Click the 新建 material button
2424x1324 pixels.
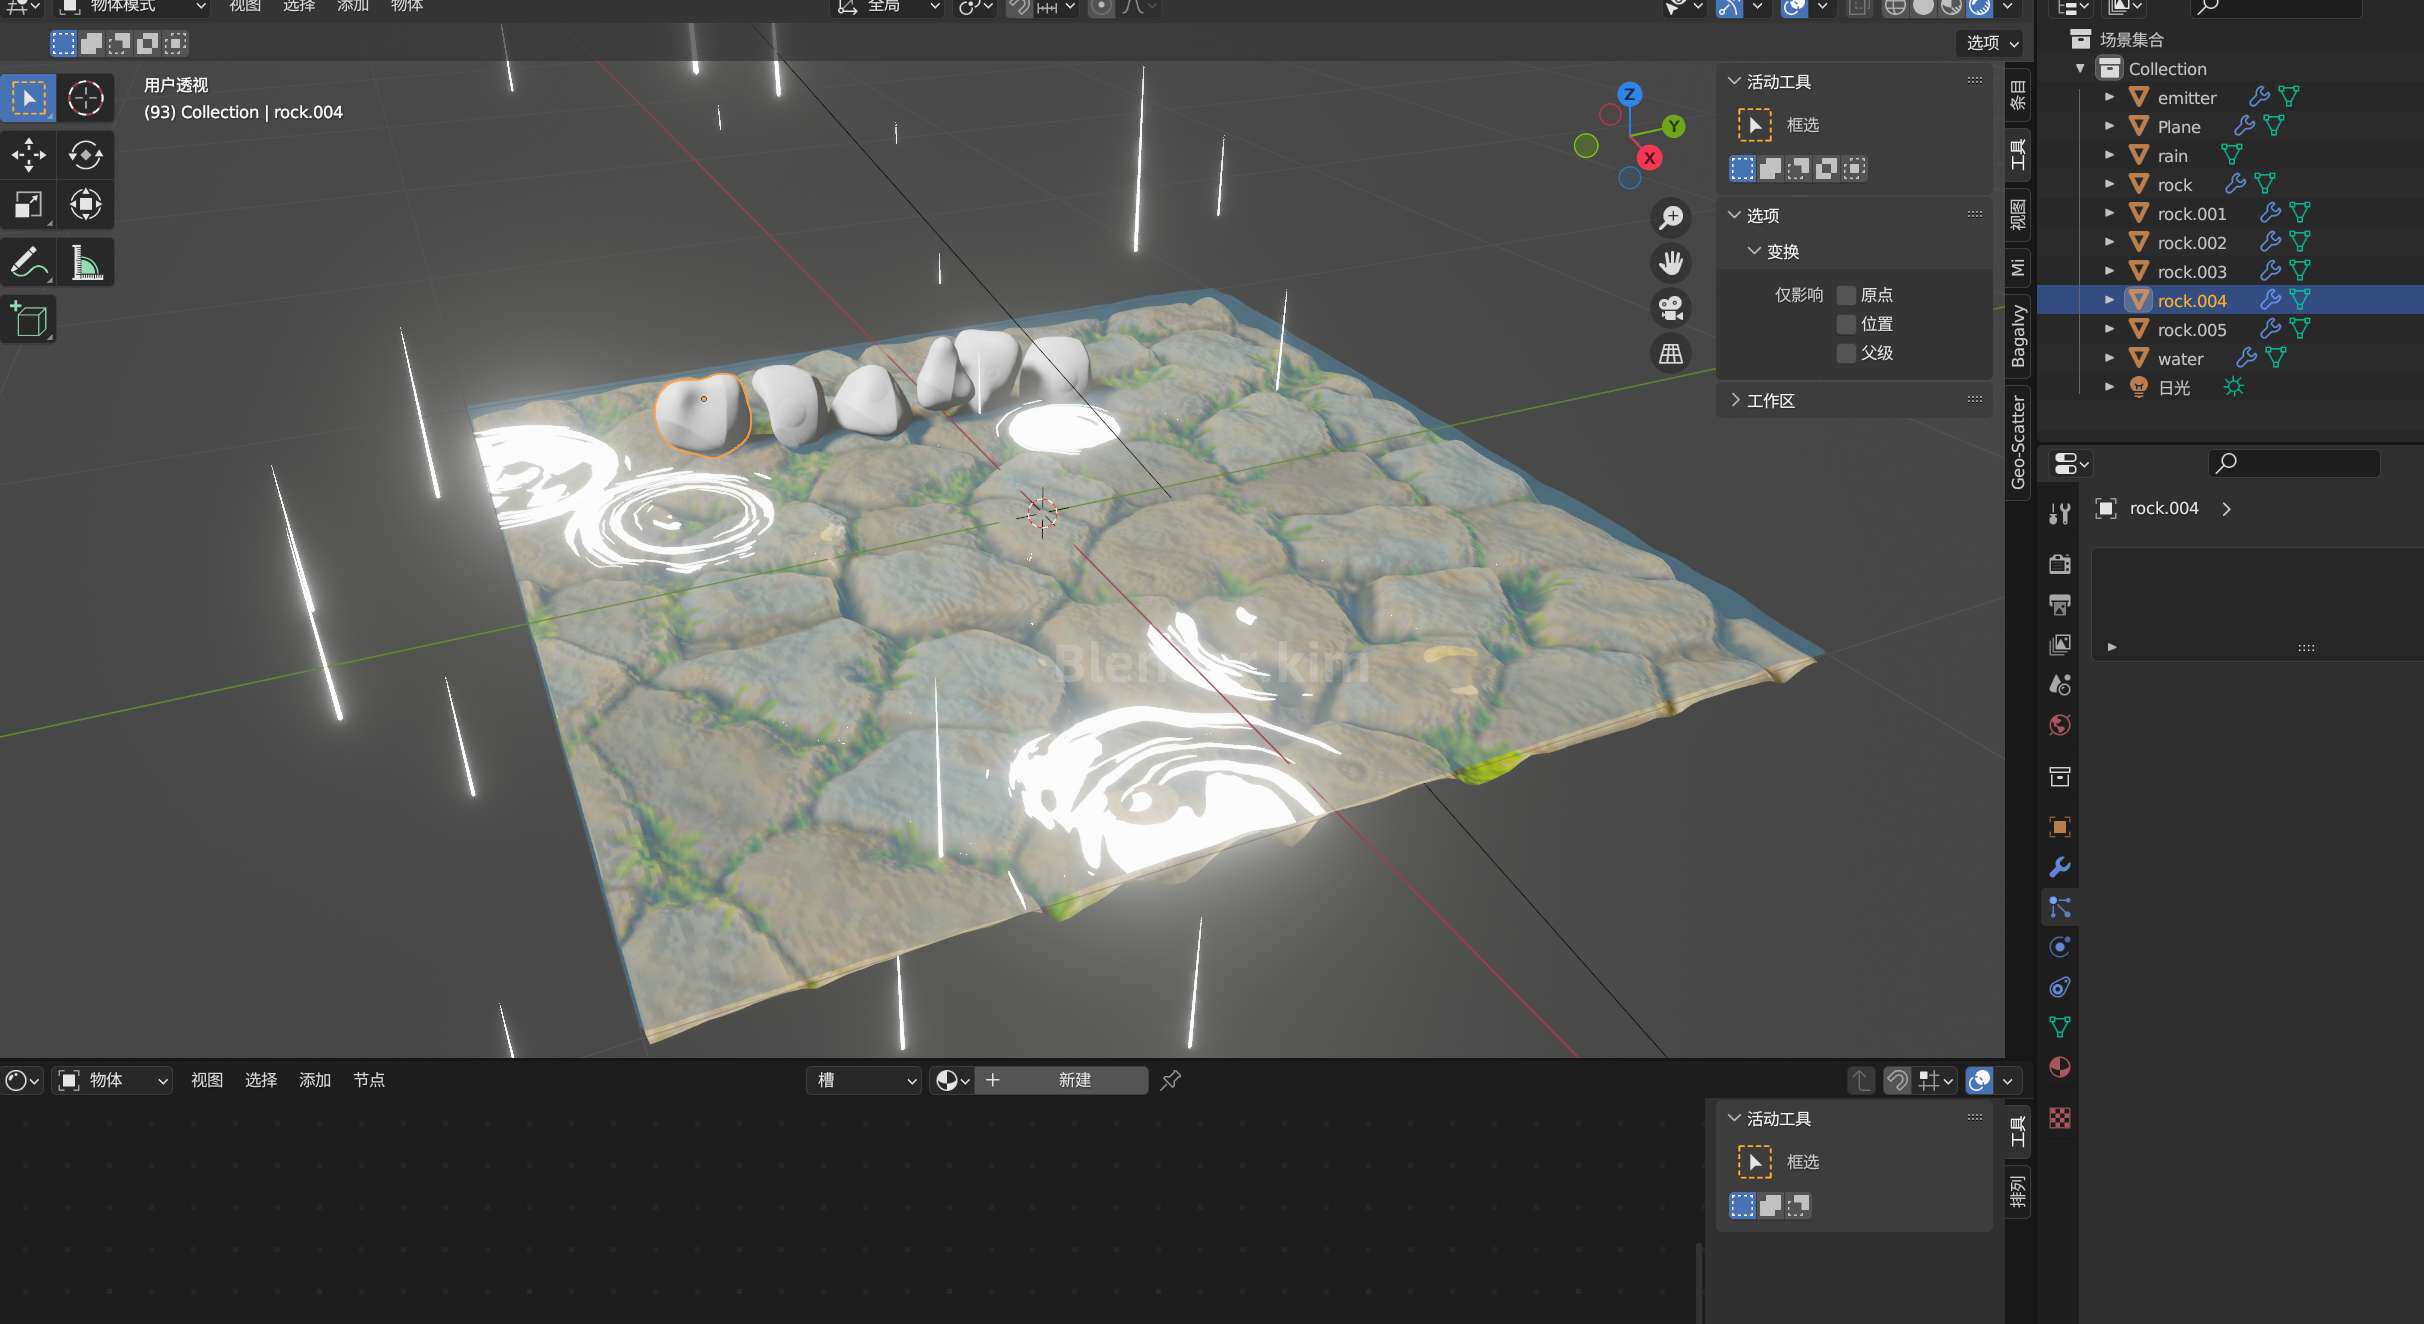pos(1075,1080)
